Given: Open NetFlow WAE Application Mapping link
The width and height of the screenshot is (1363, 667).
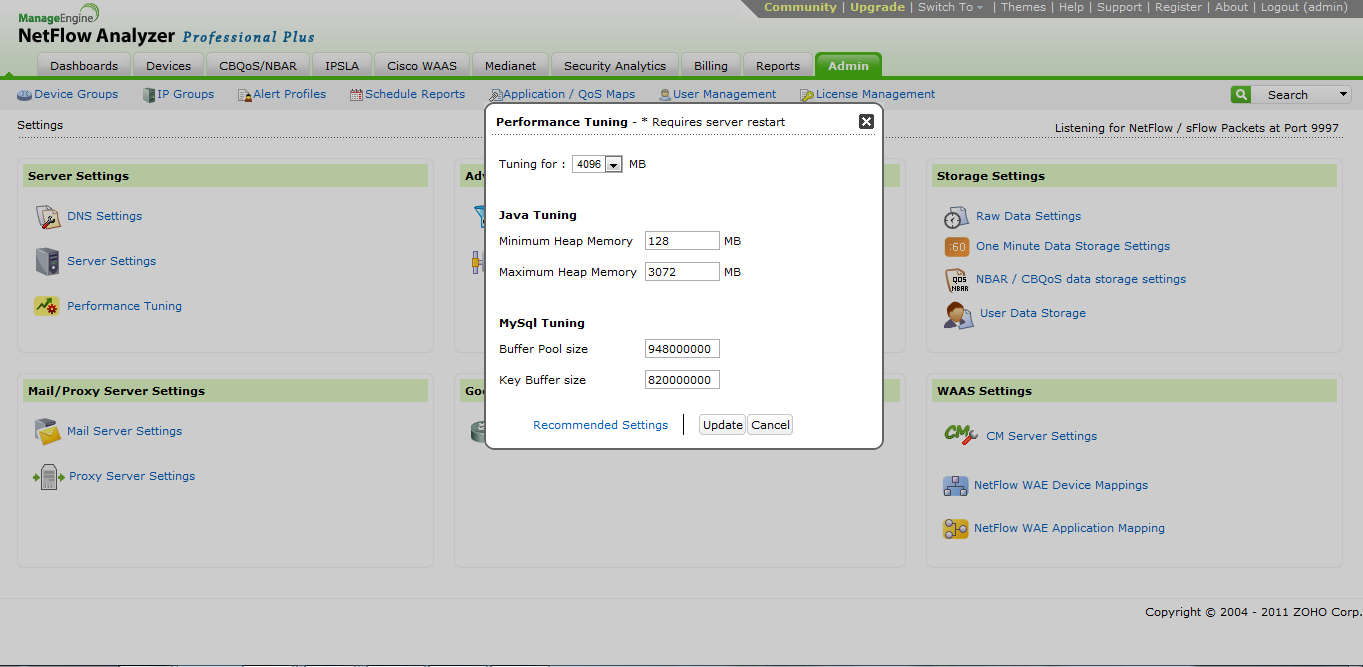Looking at the screenshot, I should (1069, 528).
